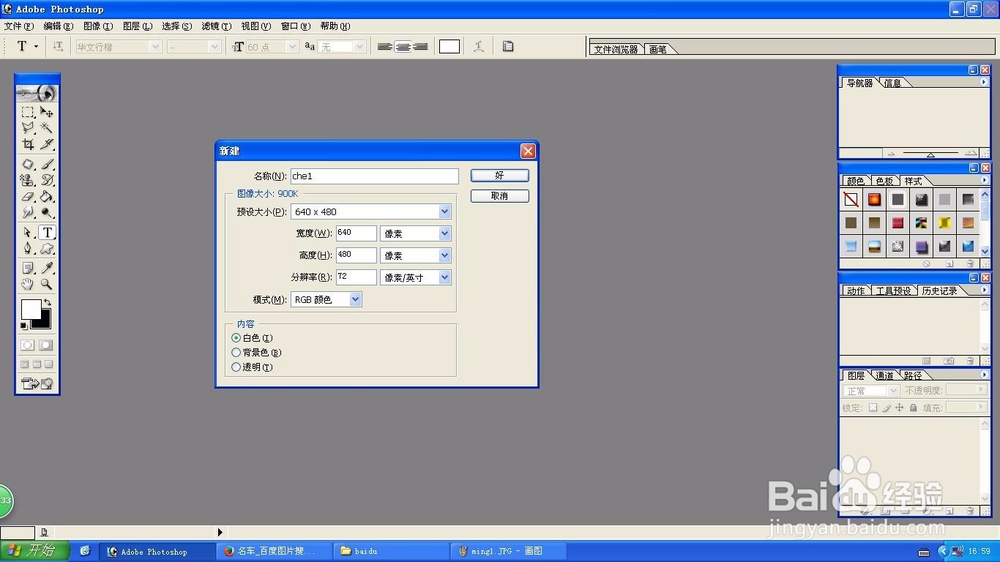
Task: Select the Healing Brush tool
Action: (x=27, y=164)
